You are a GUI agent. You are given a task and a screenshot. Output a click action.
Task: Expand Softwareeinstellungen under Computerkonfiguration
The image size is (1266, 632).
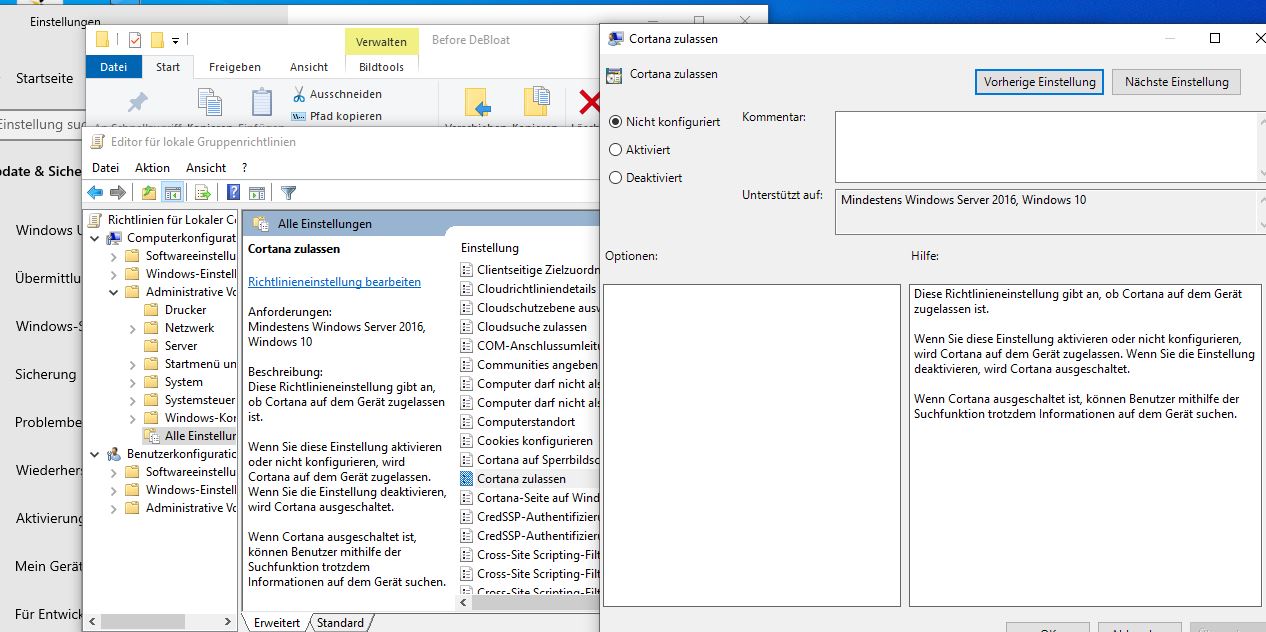click(114, 256)
